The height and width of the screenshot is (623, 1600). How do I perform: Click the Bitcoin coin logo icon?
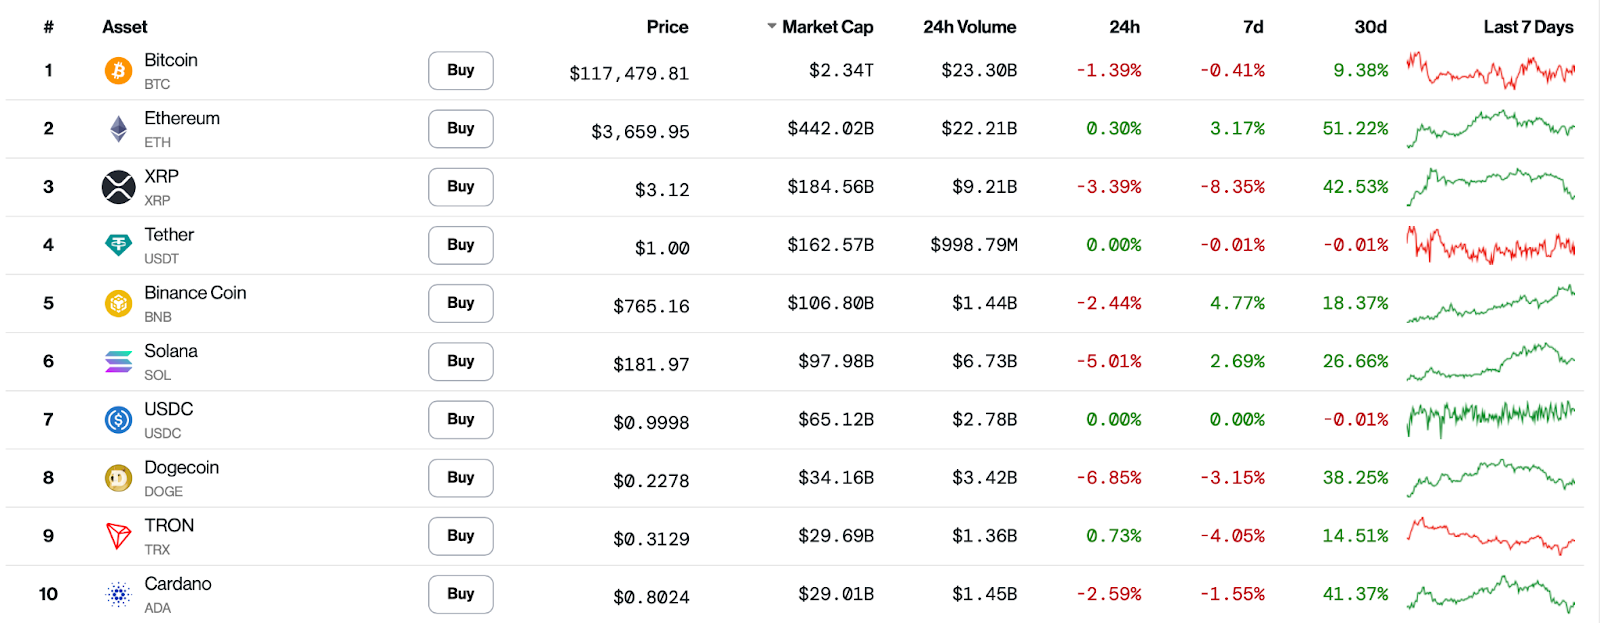(118, 70)
